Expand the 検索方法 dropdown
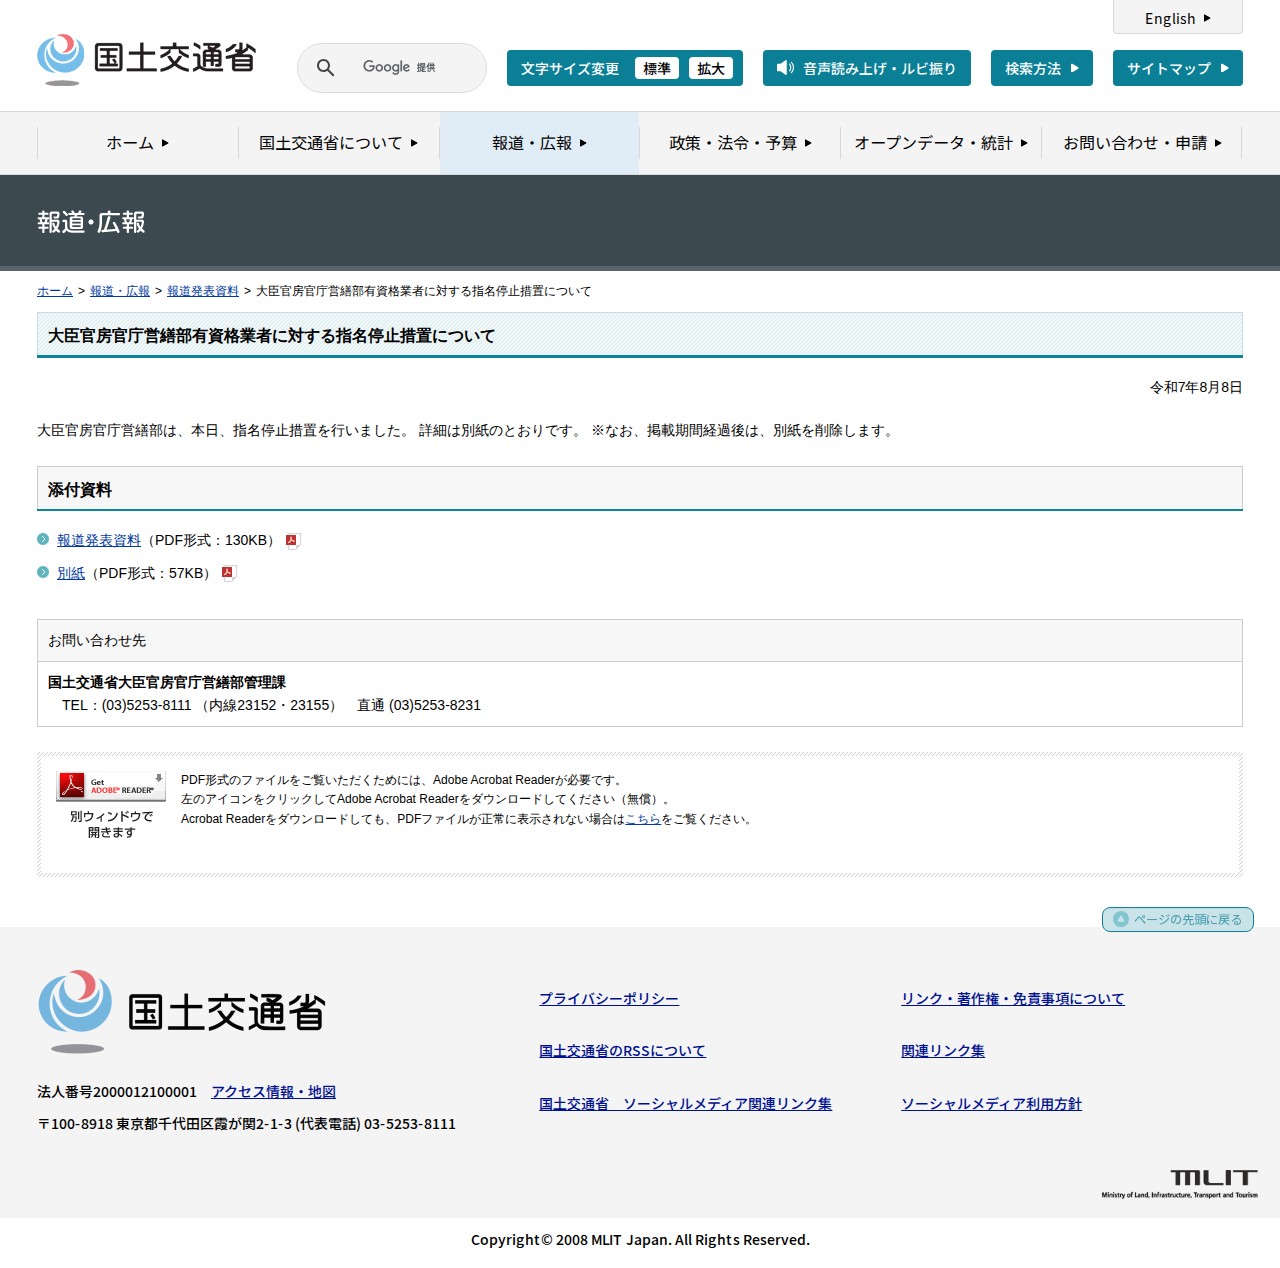This screenshot has height=1268, width=1280. [x=1040, y=68]
